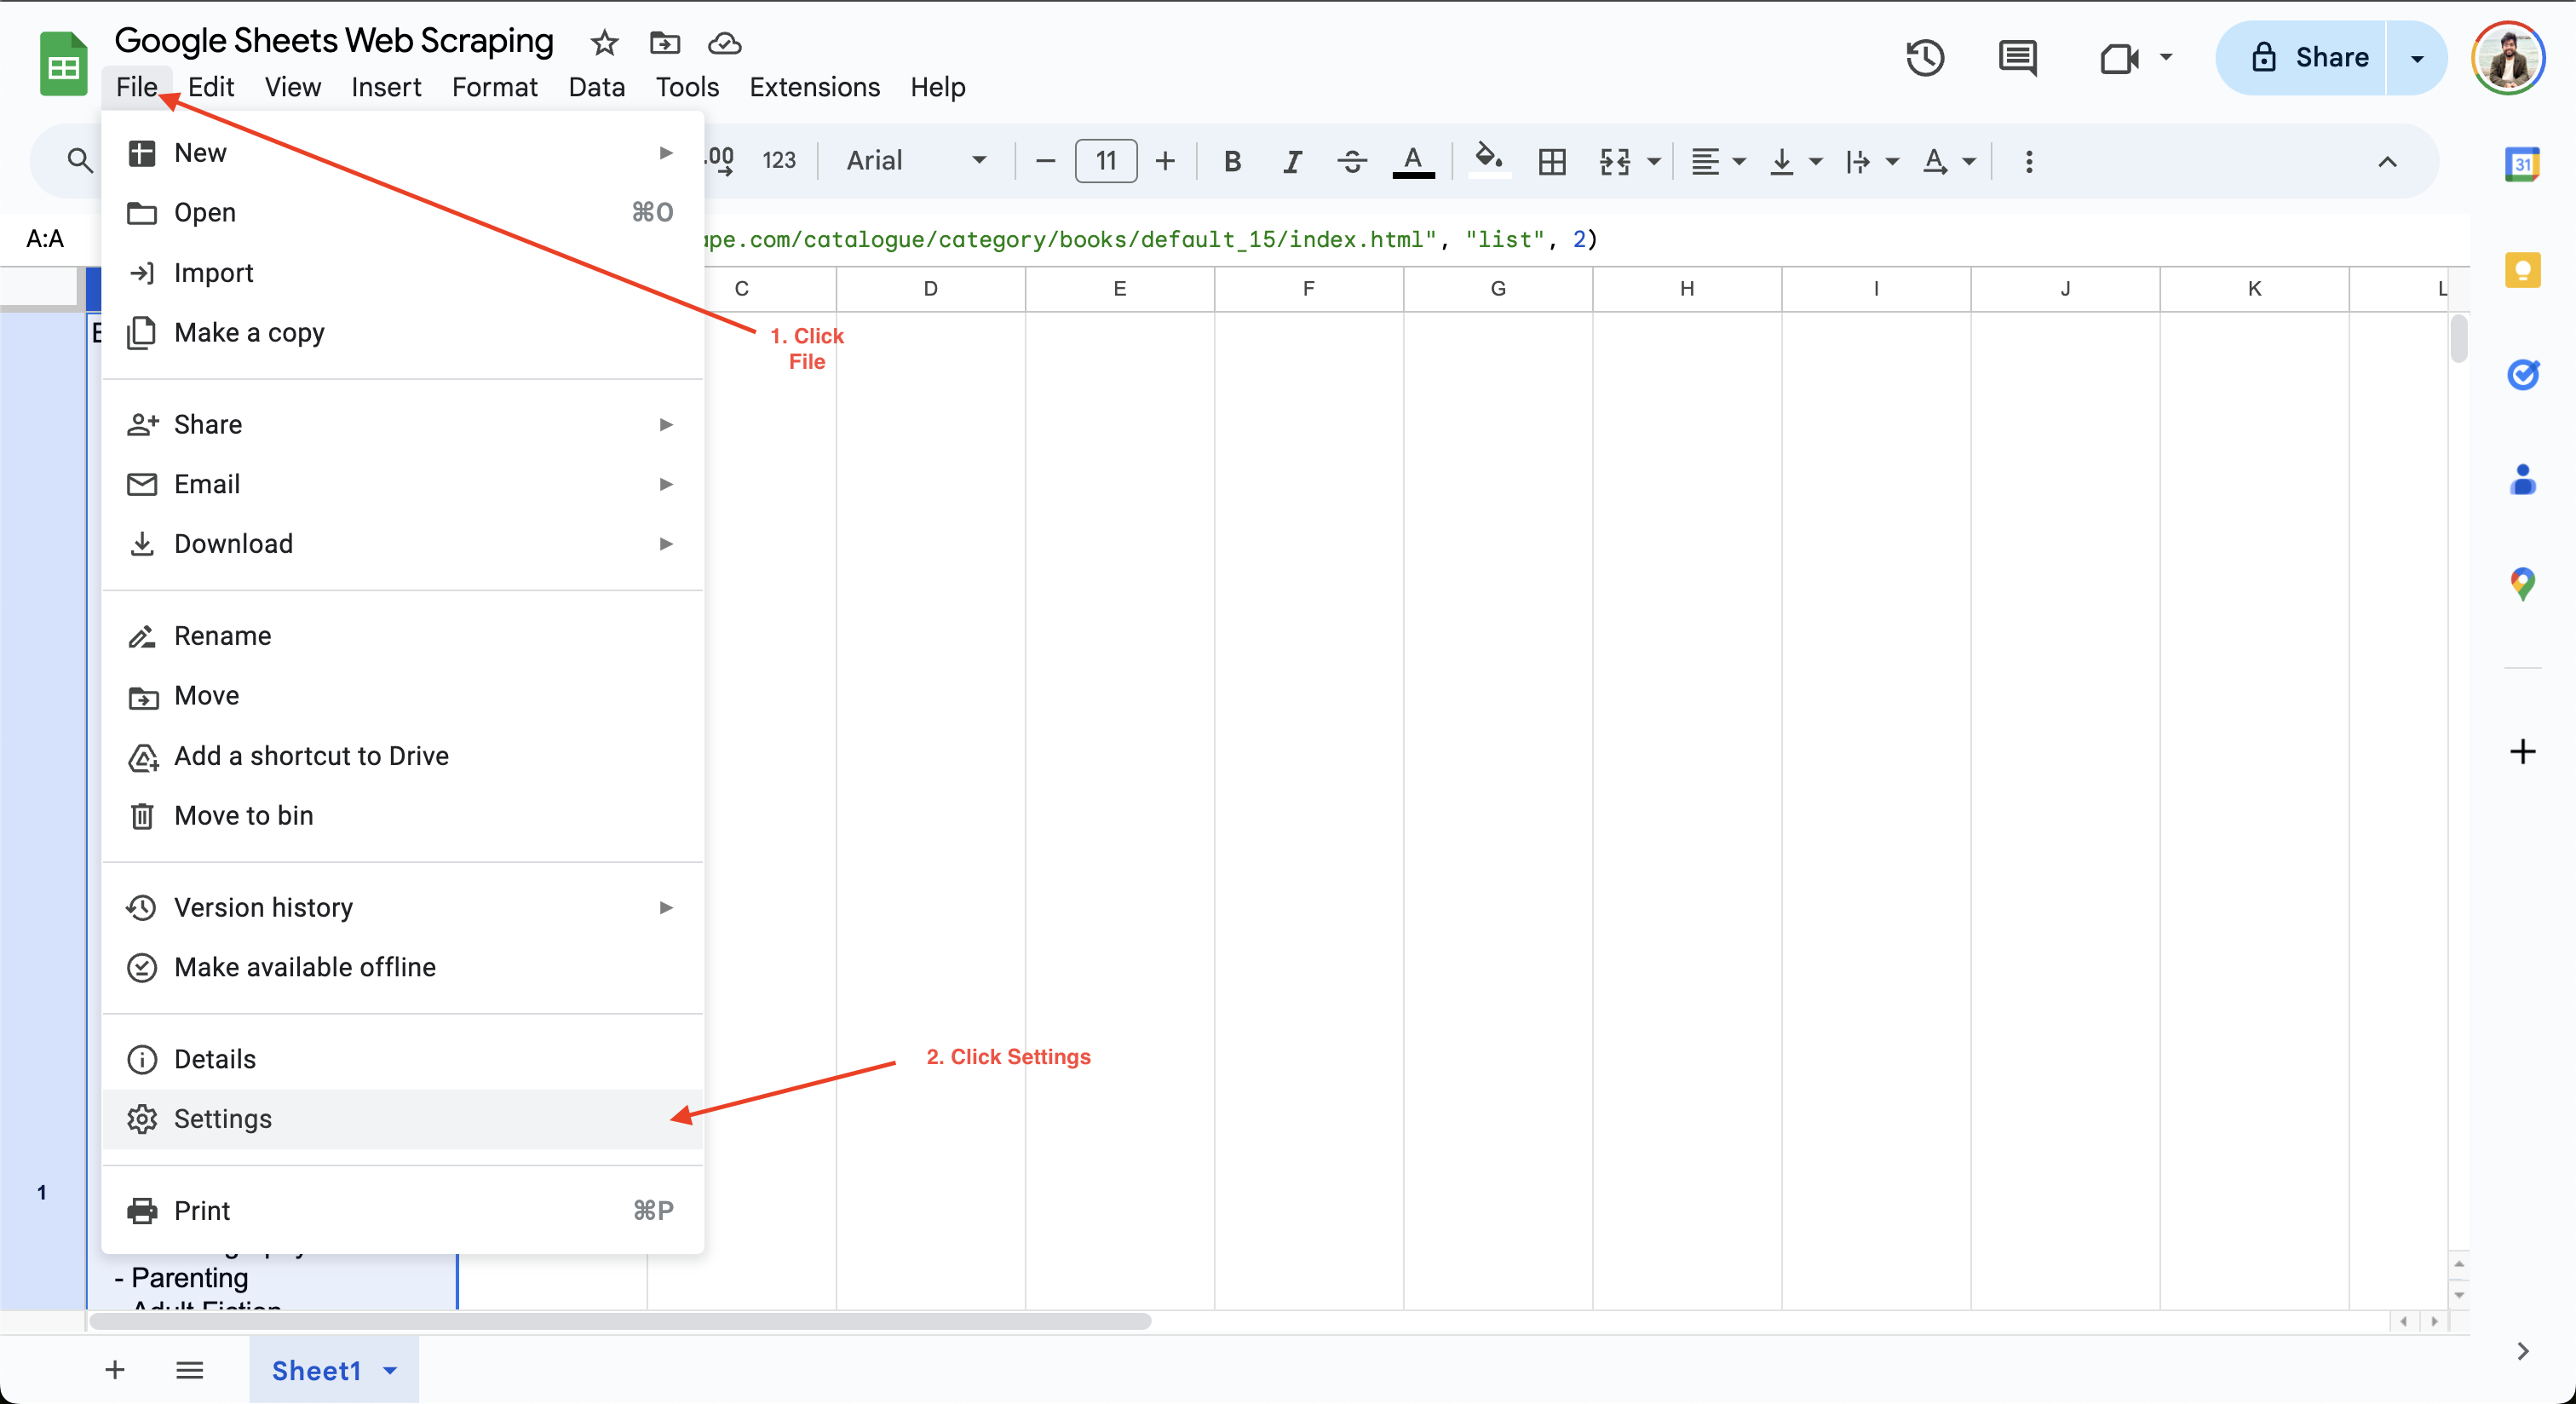Viewport: 2576px width, 1404px height.
Task: Show all comments using the comment icon
Action: tap(2017, 57)
